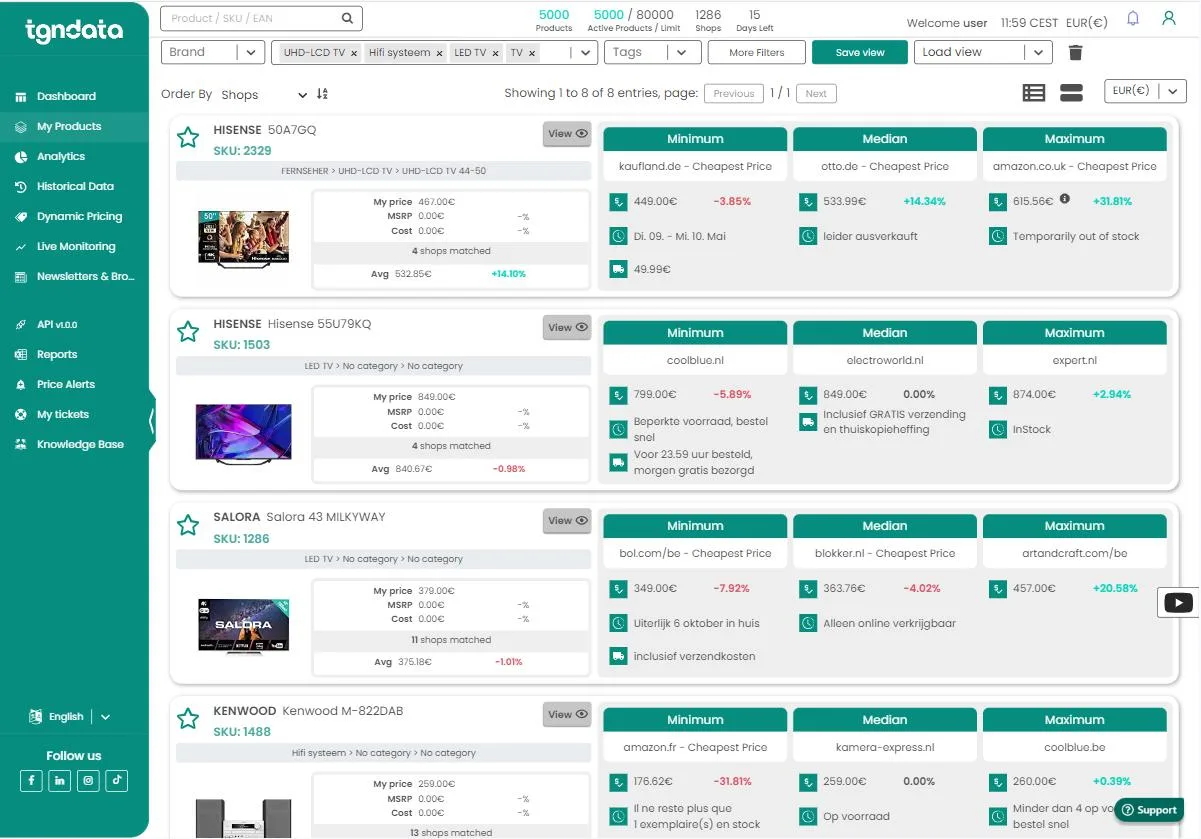Remove Hifi systeem filter tag

[x=439, y=53]
